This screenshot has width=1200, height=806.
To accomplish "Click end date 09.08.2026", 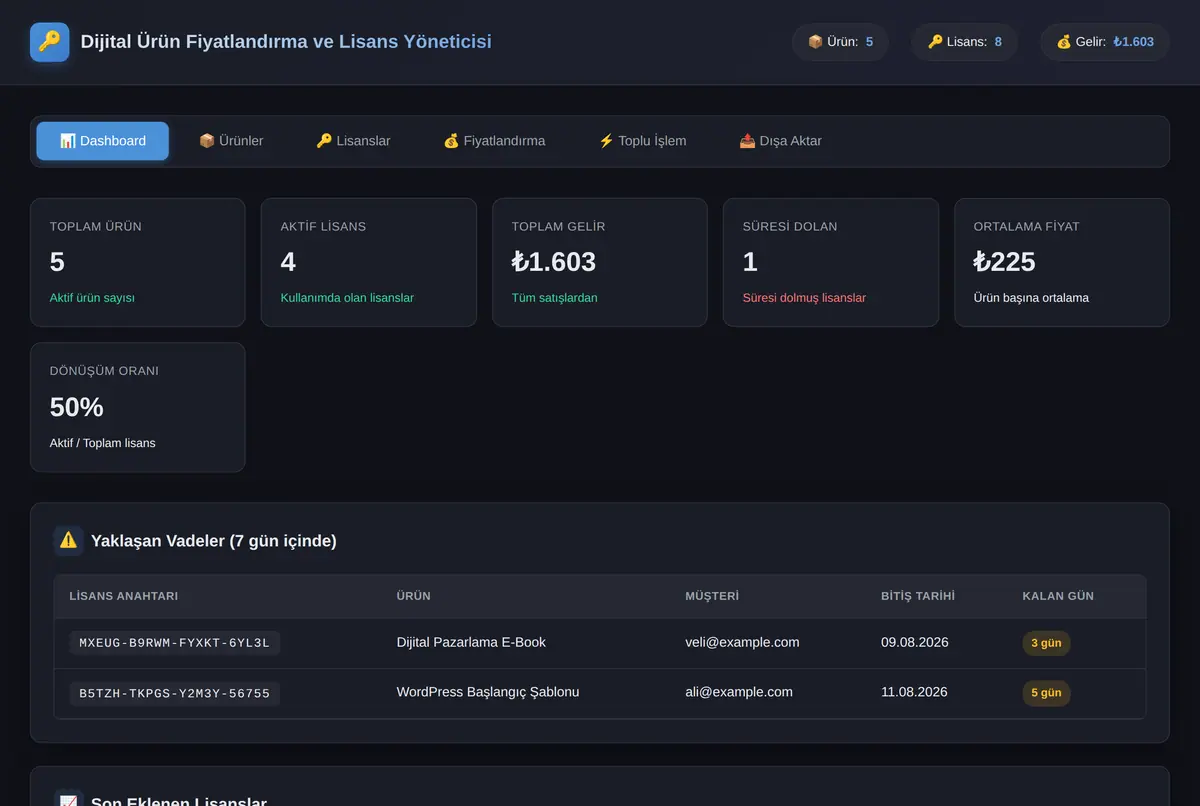I will 915,642.
